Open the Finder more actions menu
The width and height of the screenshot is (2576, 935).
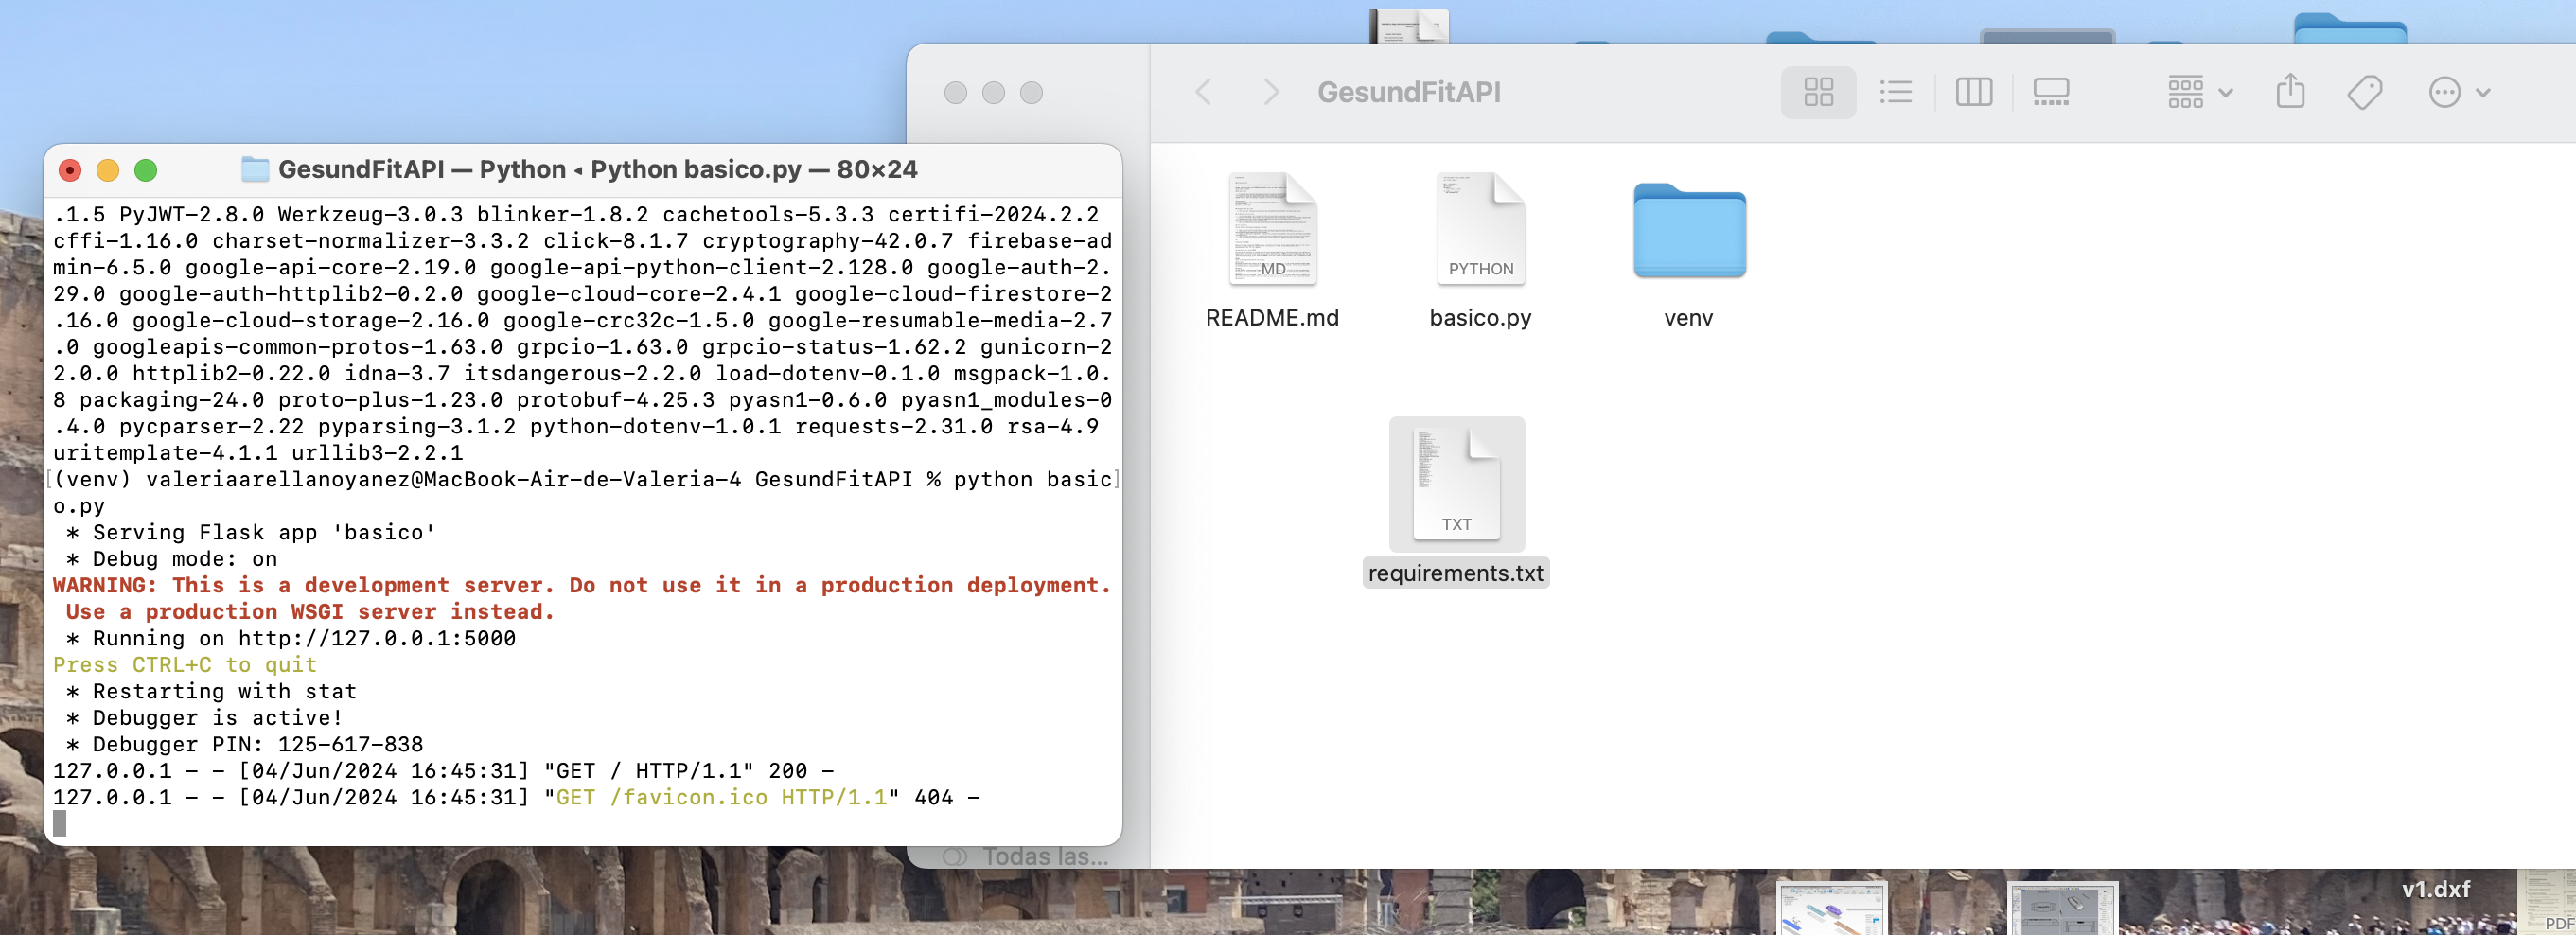pos(2459,93)
